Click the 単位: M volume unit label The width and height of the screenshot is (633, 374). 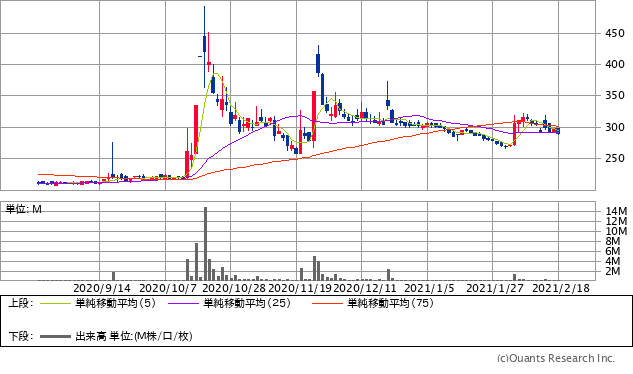click(x=23, y=209)
